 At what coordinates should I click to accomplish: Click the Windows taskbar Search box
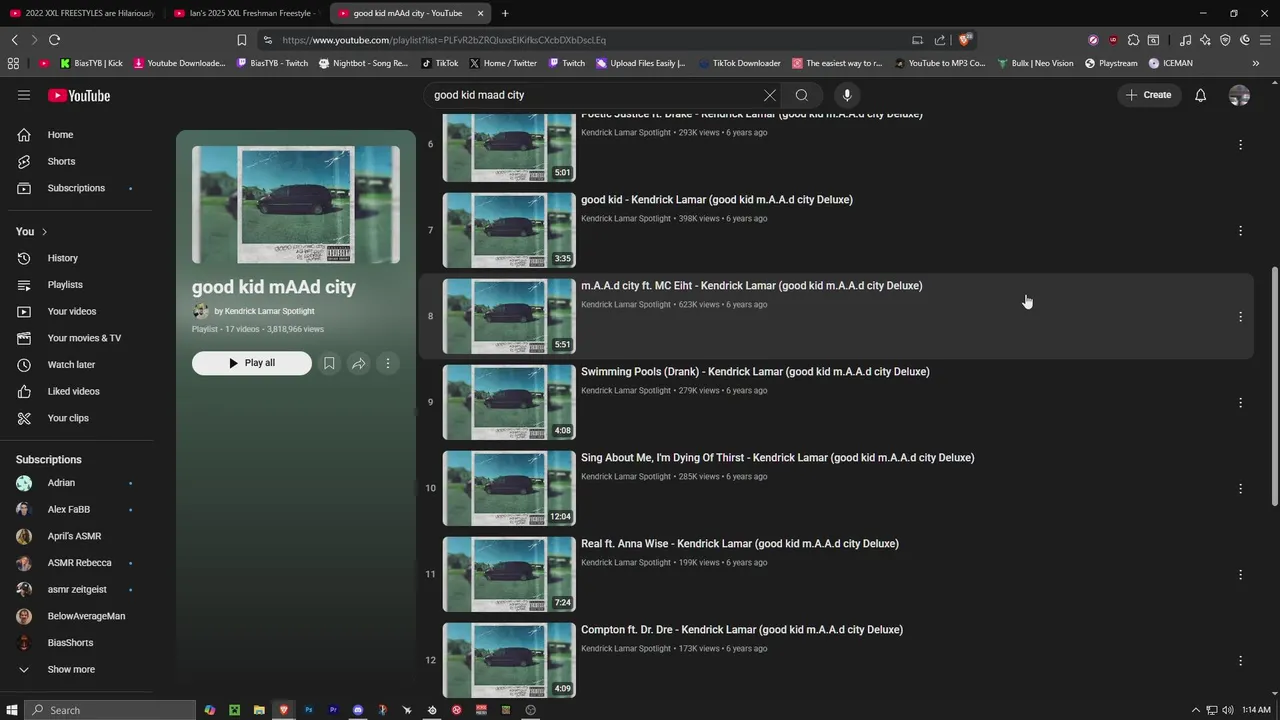[x=110, y=710]
